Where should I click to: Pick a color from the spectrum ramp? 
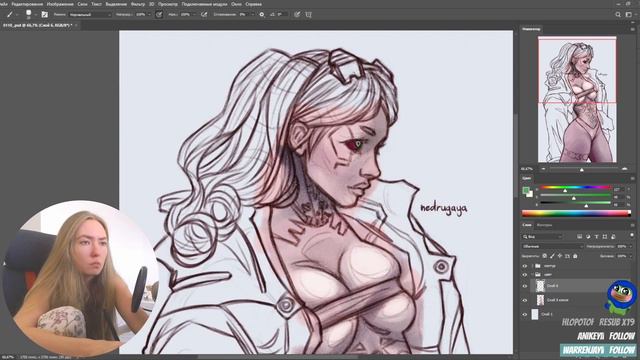coord(576,213)
